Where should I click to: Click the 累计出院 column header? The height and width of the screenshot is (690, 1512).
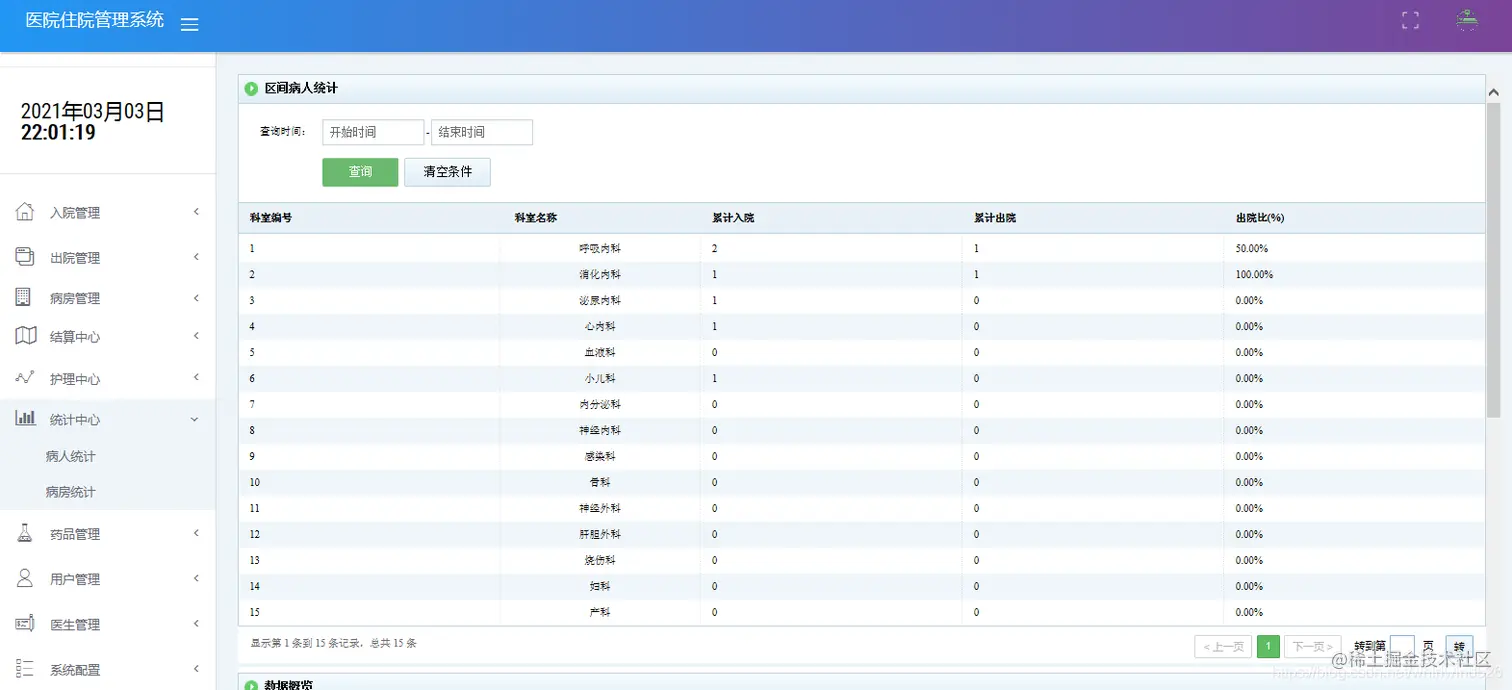click(x=995, y=217)
